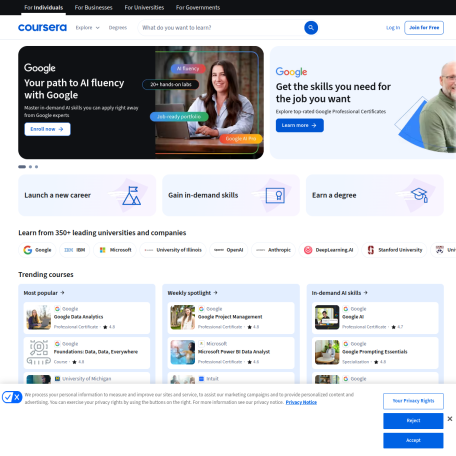Open Foundations: Data, Data, Everywhere course icon
Viewport: 456px width, 456px height.
coord(39,352)
